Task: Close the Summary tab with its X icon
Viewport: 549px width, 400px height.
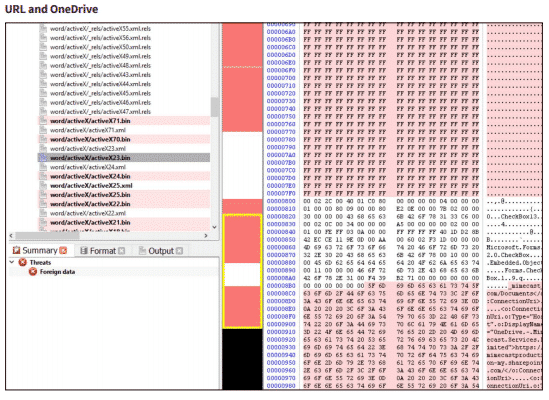Action: coord(63,250)
